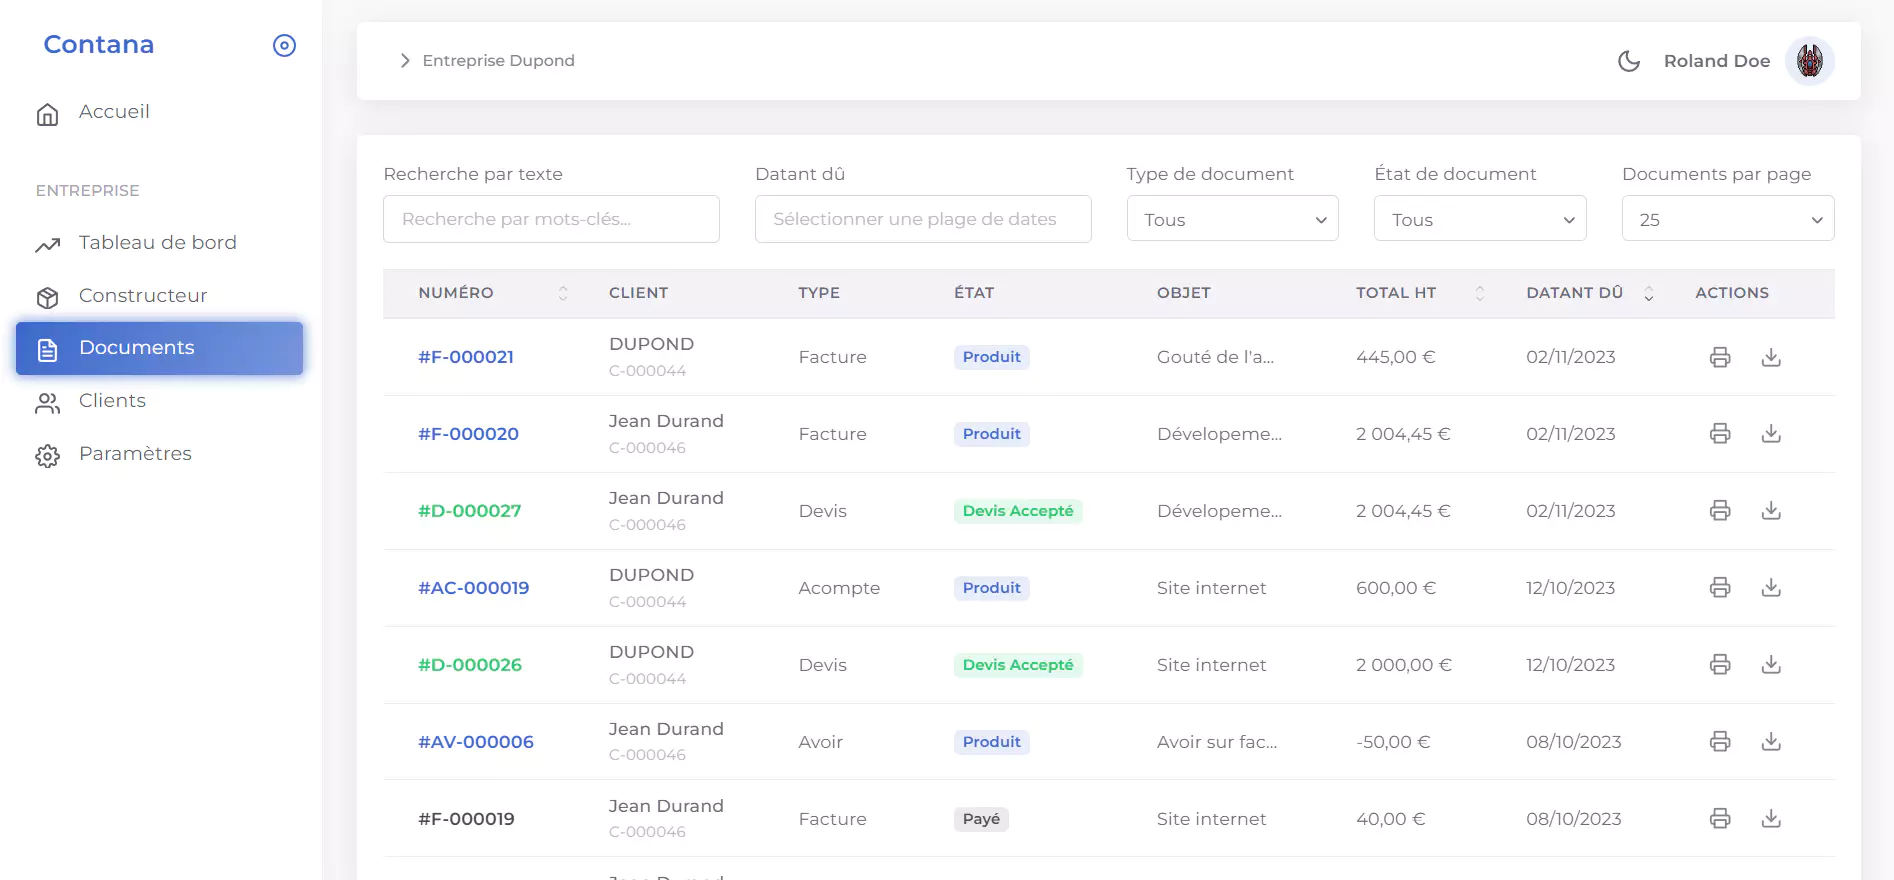Print invoice F-000021
Screen dimensions: 1894x880
click(1719, 357)
